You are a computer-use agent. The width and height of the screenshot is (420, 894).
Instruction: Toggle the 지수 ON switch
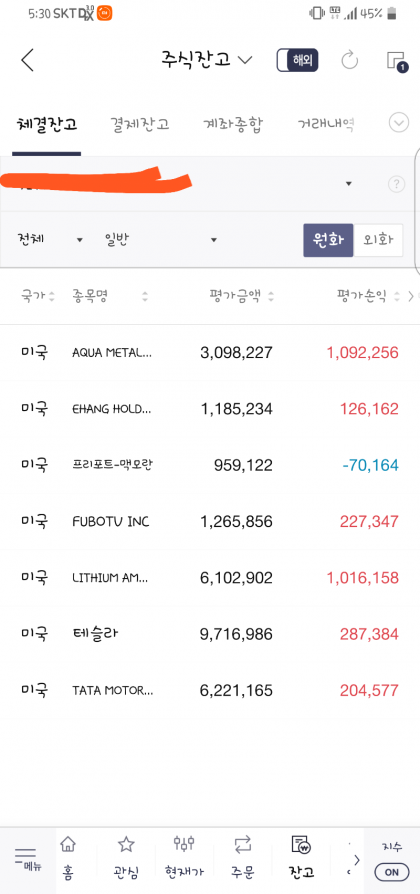coord(392,871)
